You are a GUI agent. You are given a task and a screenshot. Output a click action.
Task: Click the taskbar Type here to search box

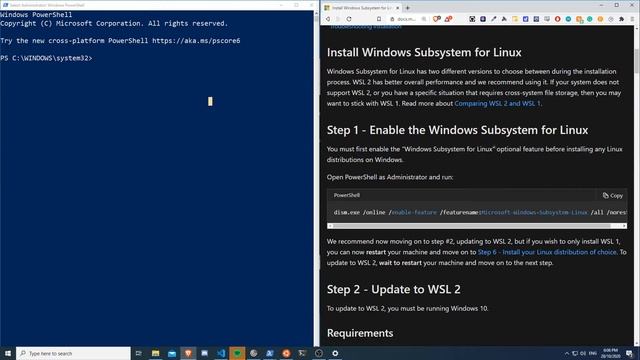[x=73, y=353]
